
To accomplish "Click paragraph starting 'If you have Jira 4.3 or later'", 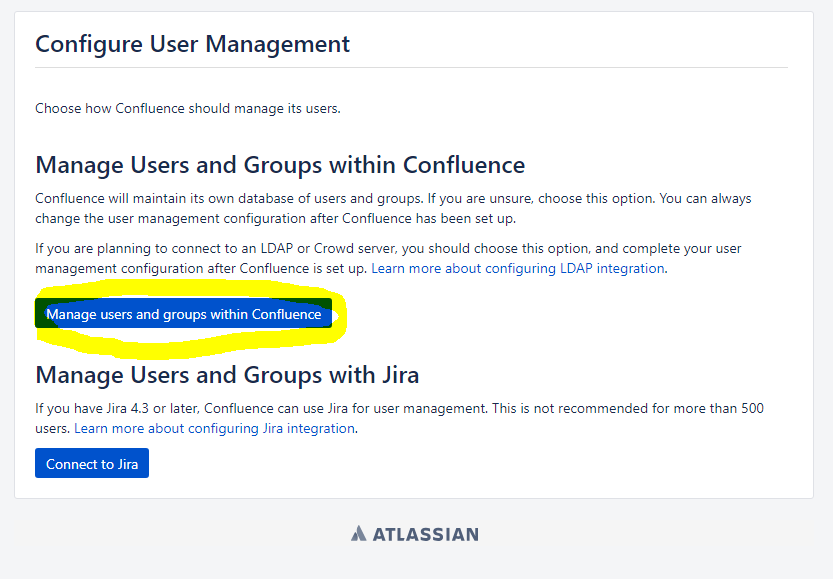I will pos(400,419).
